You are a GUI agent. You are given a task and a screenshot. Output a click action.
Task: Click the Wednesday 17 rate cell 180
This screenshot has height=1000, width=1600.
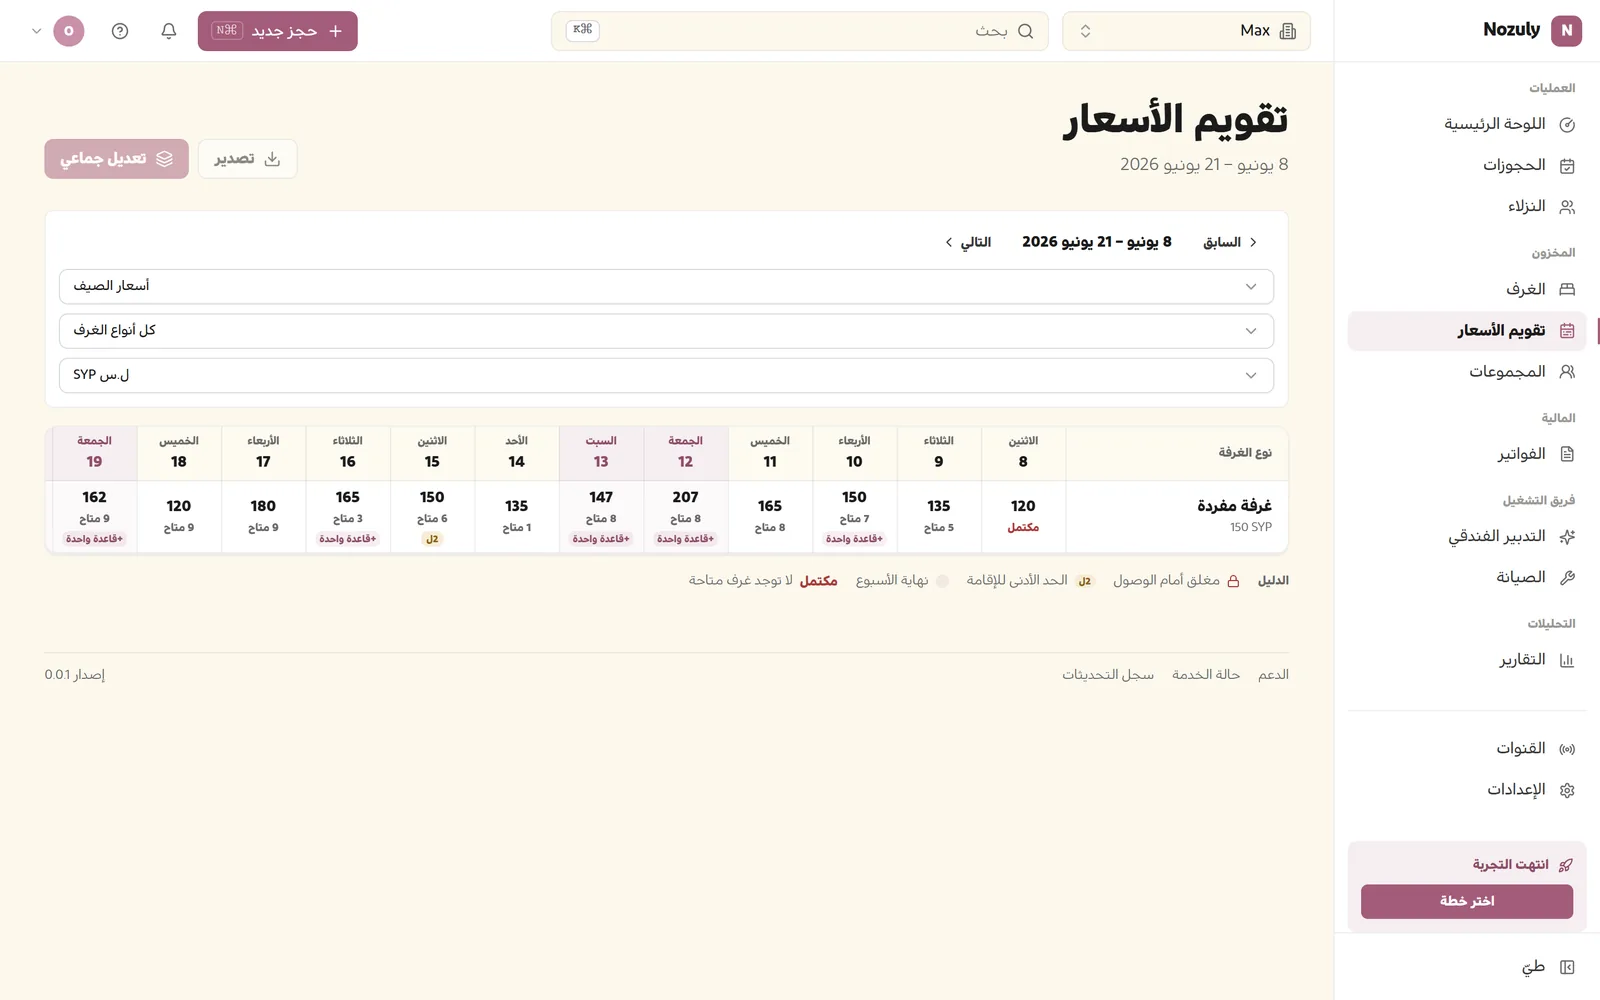pyautogui.click(x=263, y=516)
